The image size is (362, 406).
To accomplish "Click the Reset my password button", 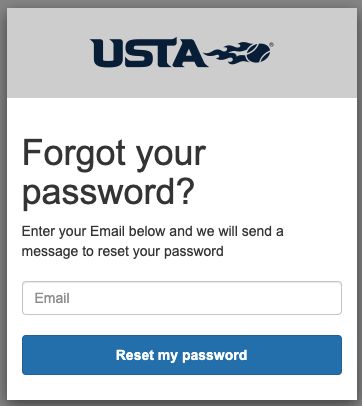I will pyautogui.click(x=182, y=355).
